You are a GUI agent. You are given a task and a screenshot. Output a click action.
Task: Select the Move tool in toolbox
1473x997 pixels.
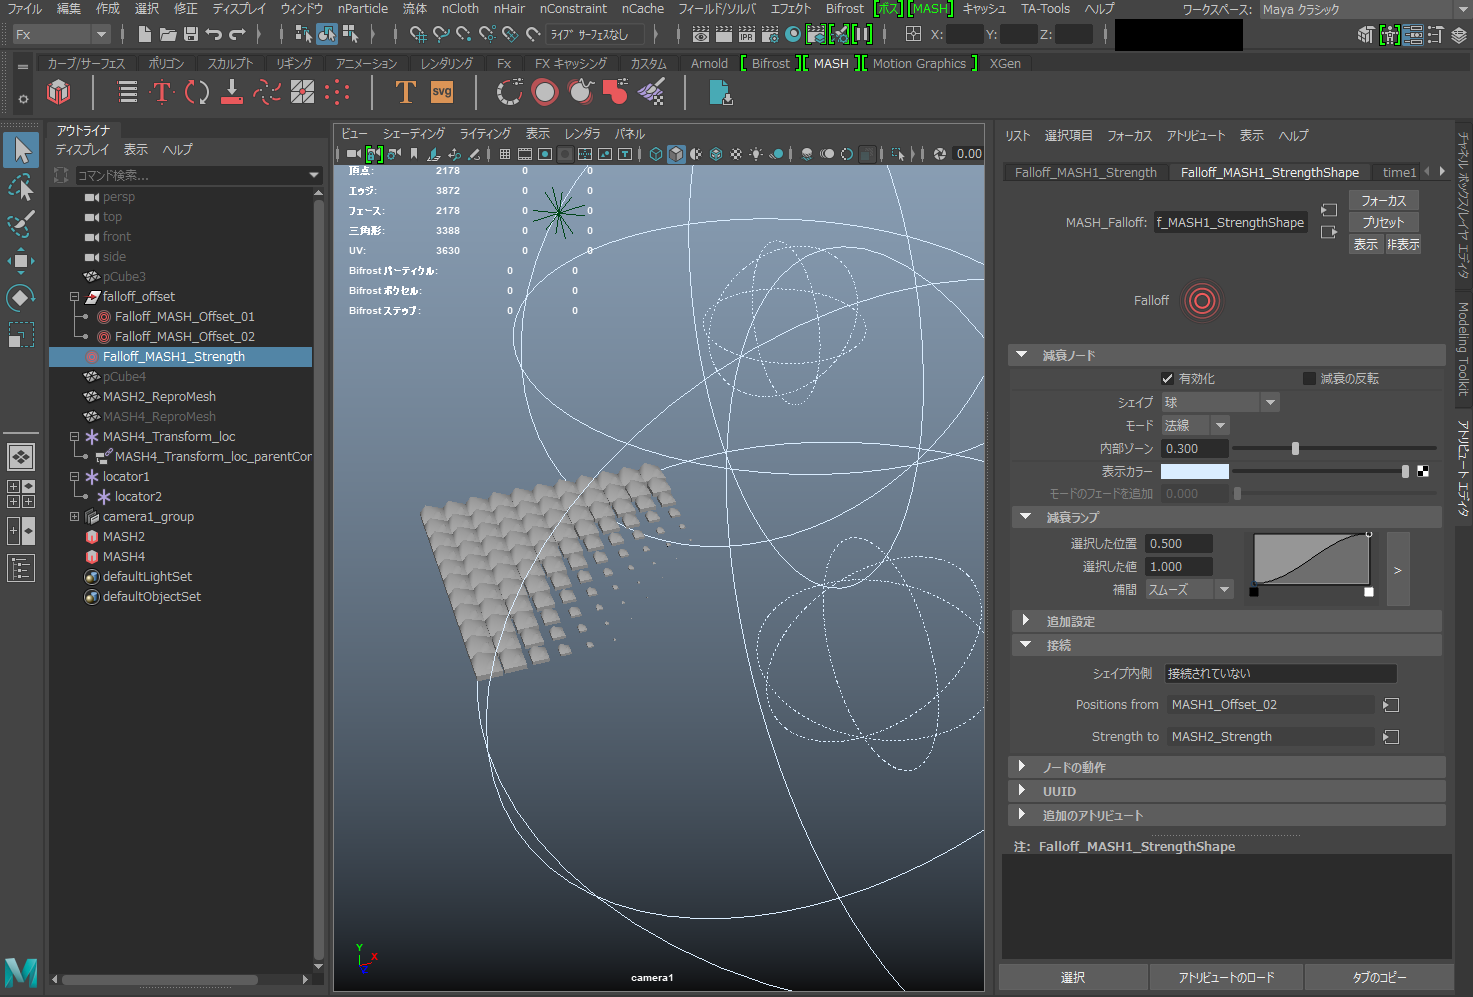pyautogui.click(x=21, y=261)
